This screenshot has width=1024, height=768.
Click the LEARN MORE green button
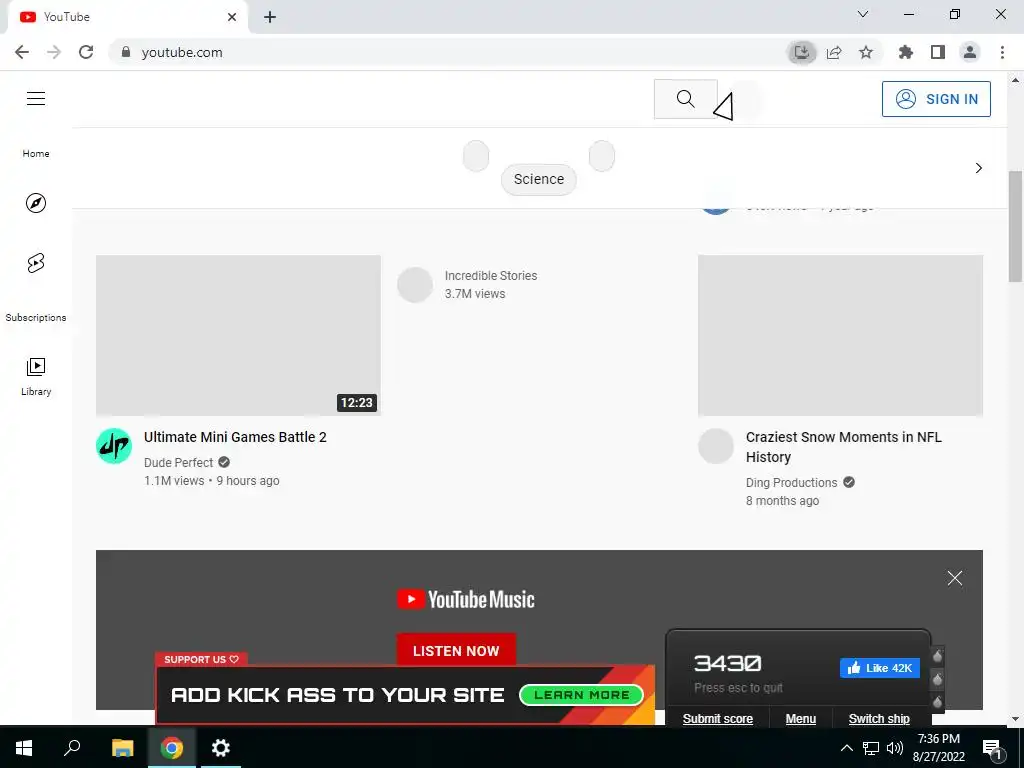point(581,695)
